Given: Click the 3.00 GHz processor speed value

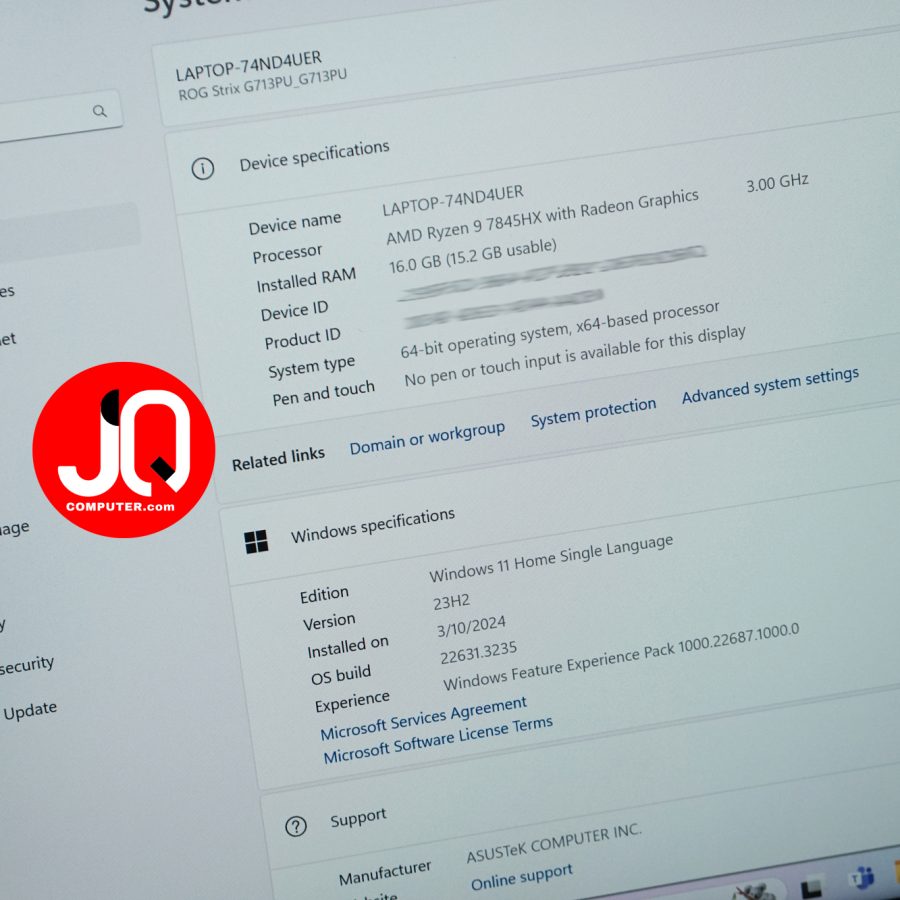Looking at the screenshot, I should click(x=777, y=183).
